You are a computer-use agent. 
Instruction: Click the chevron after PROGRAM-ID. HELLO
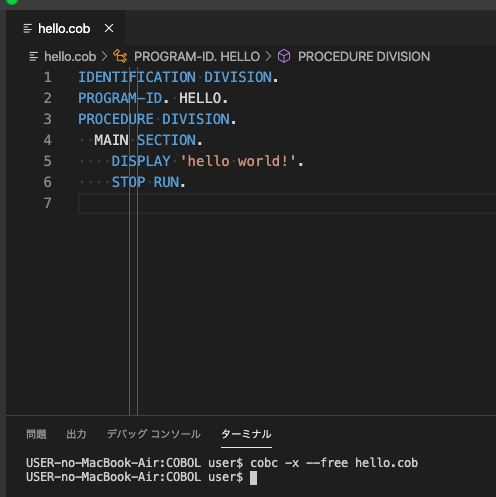pyautogui.click(x=269, y=56)
